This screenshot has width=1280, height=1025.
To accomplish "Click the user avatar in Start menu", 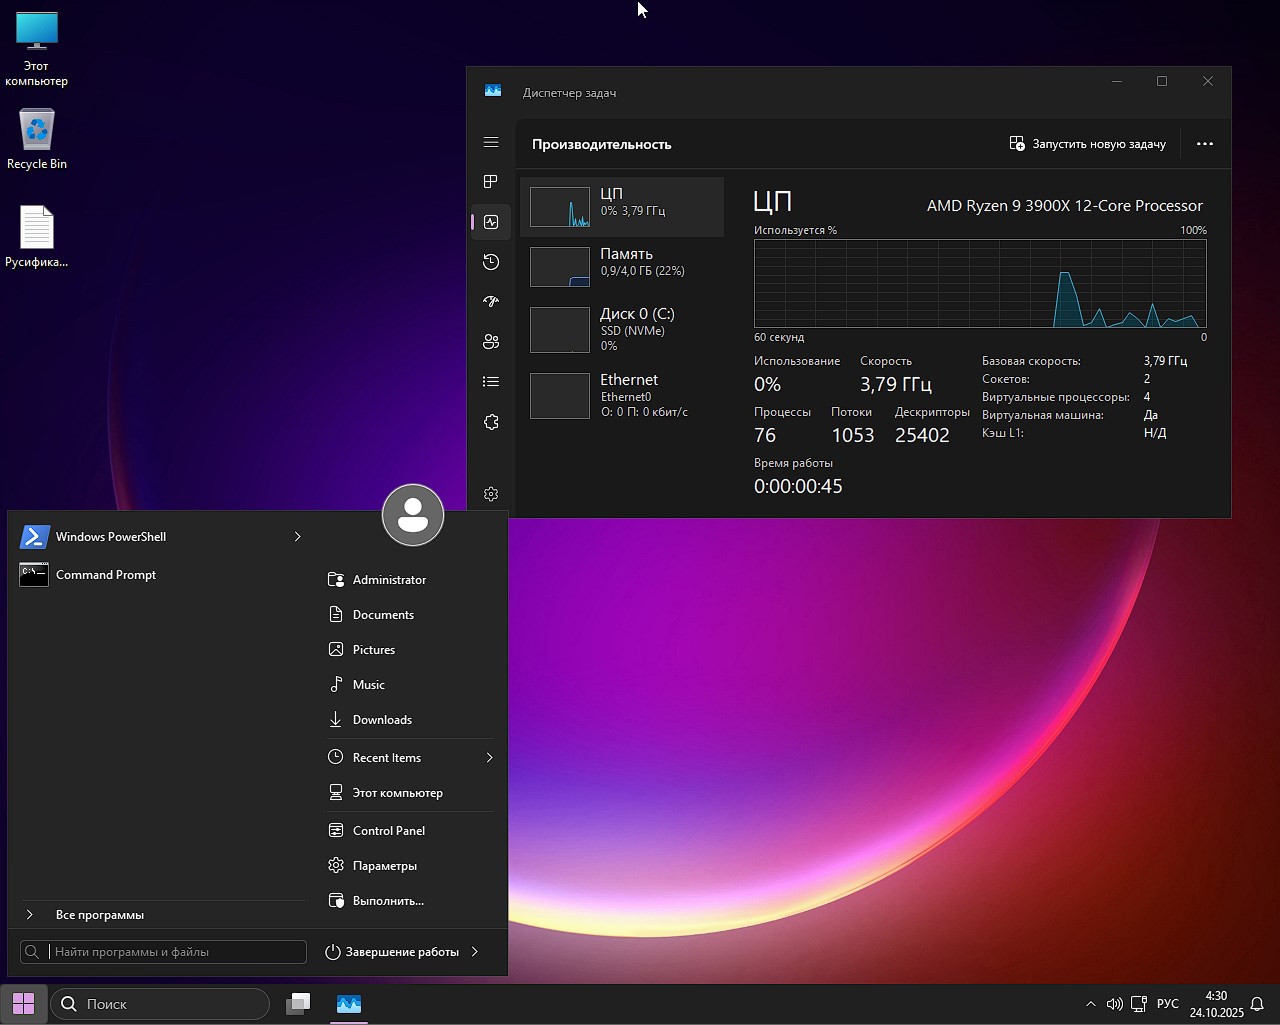I will pyautogui.click(x=413, y=515).
